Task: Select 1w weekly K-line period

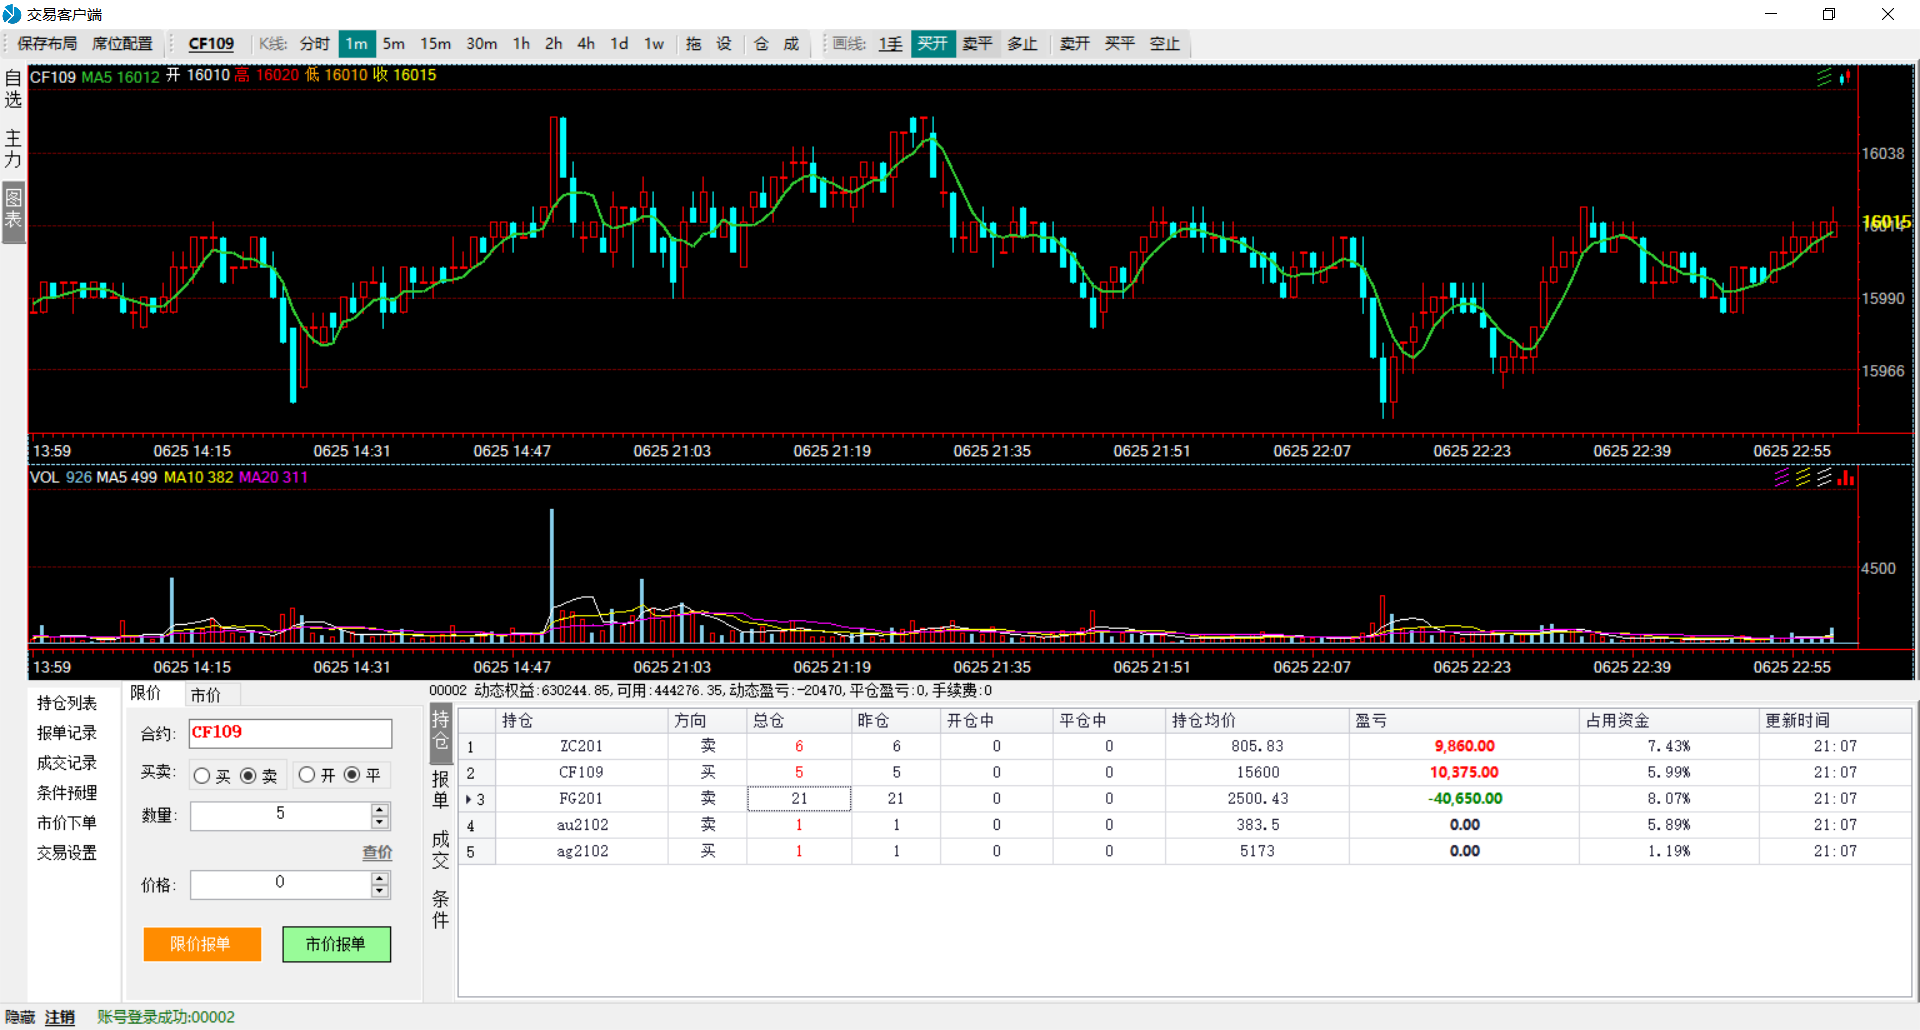Action: click(x=654, y=44)
